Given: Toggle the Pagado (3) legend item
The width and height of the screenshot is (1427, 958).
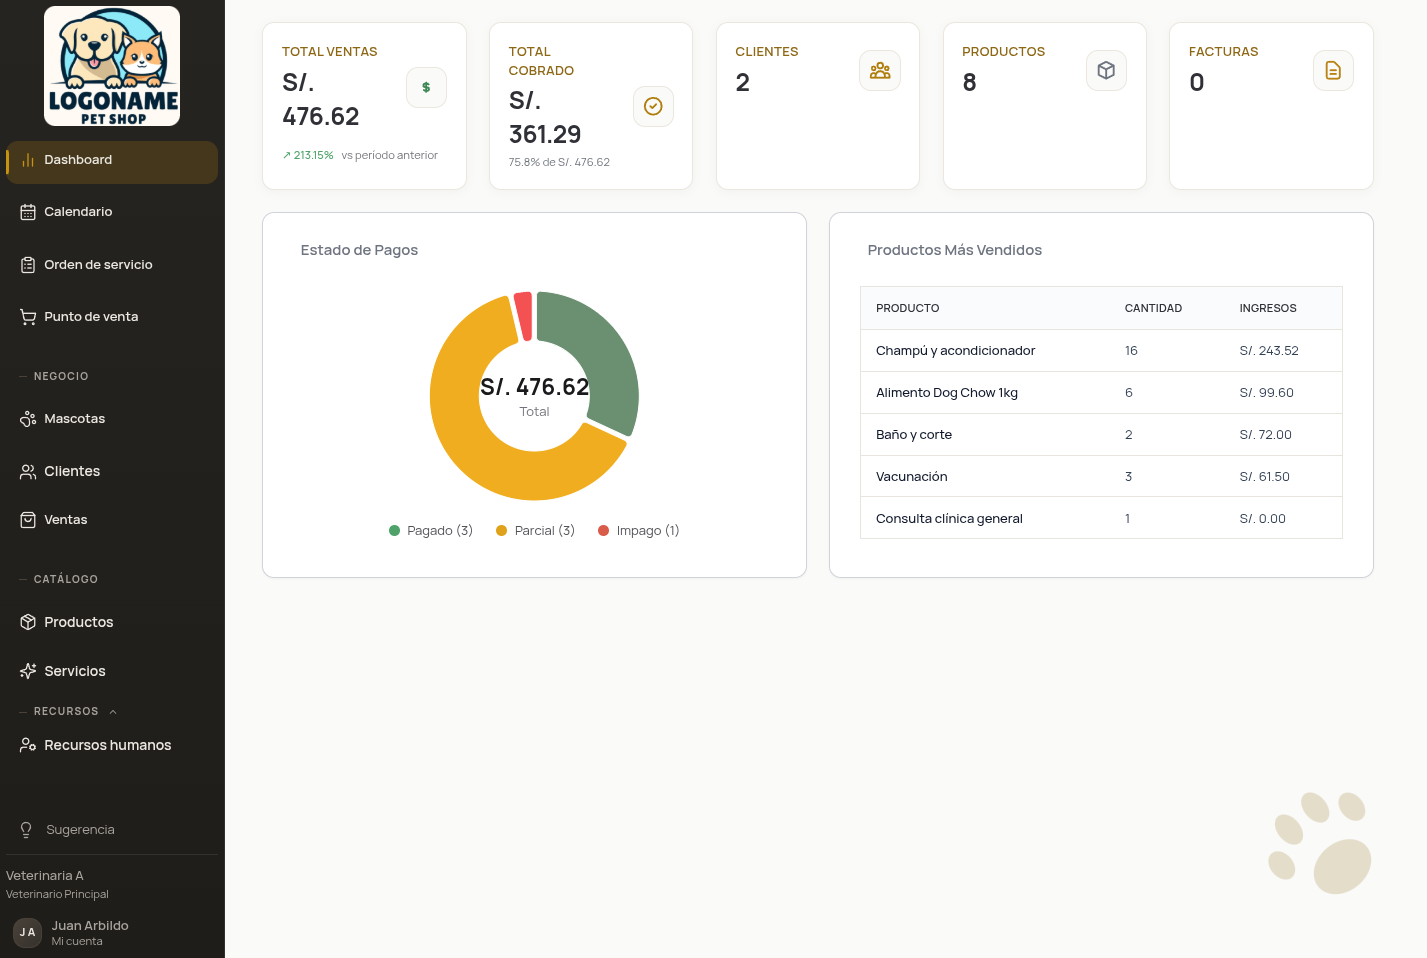Looking at the screenshot, I should 431,531.
